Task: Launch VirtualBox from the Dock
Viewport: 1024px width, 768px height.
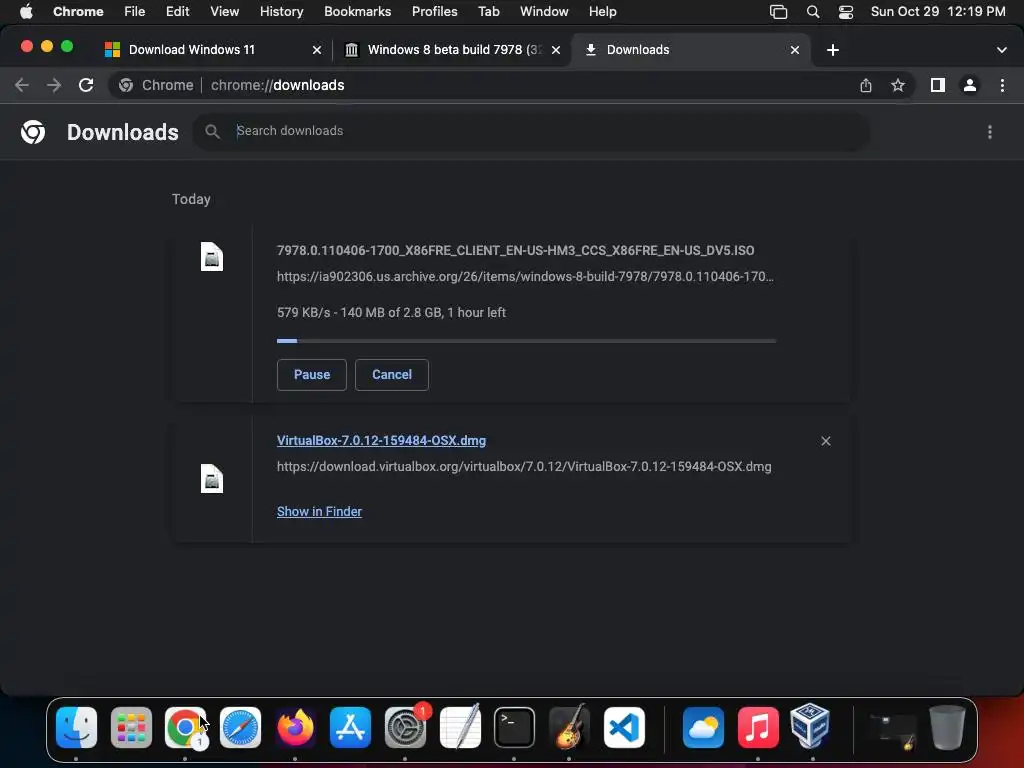Action: [810, 726]
